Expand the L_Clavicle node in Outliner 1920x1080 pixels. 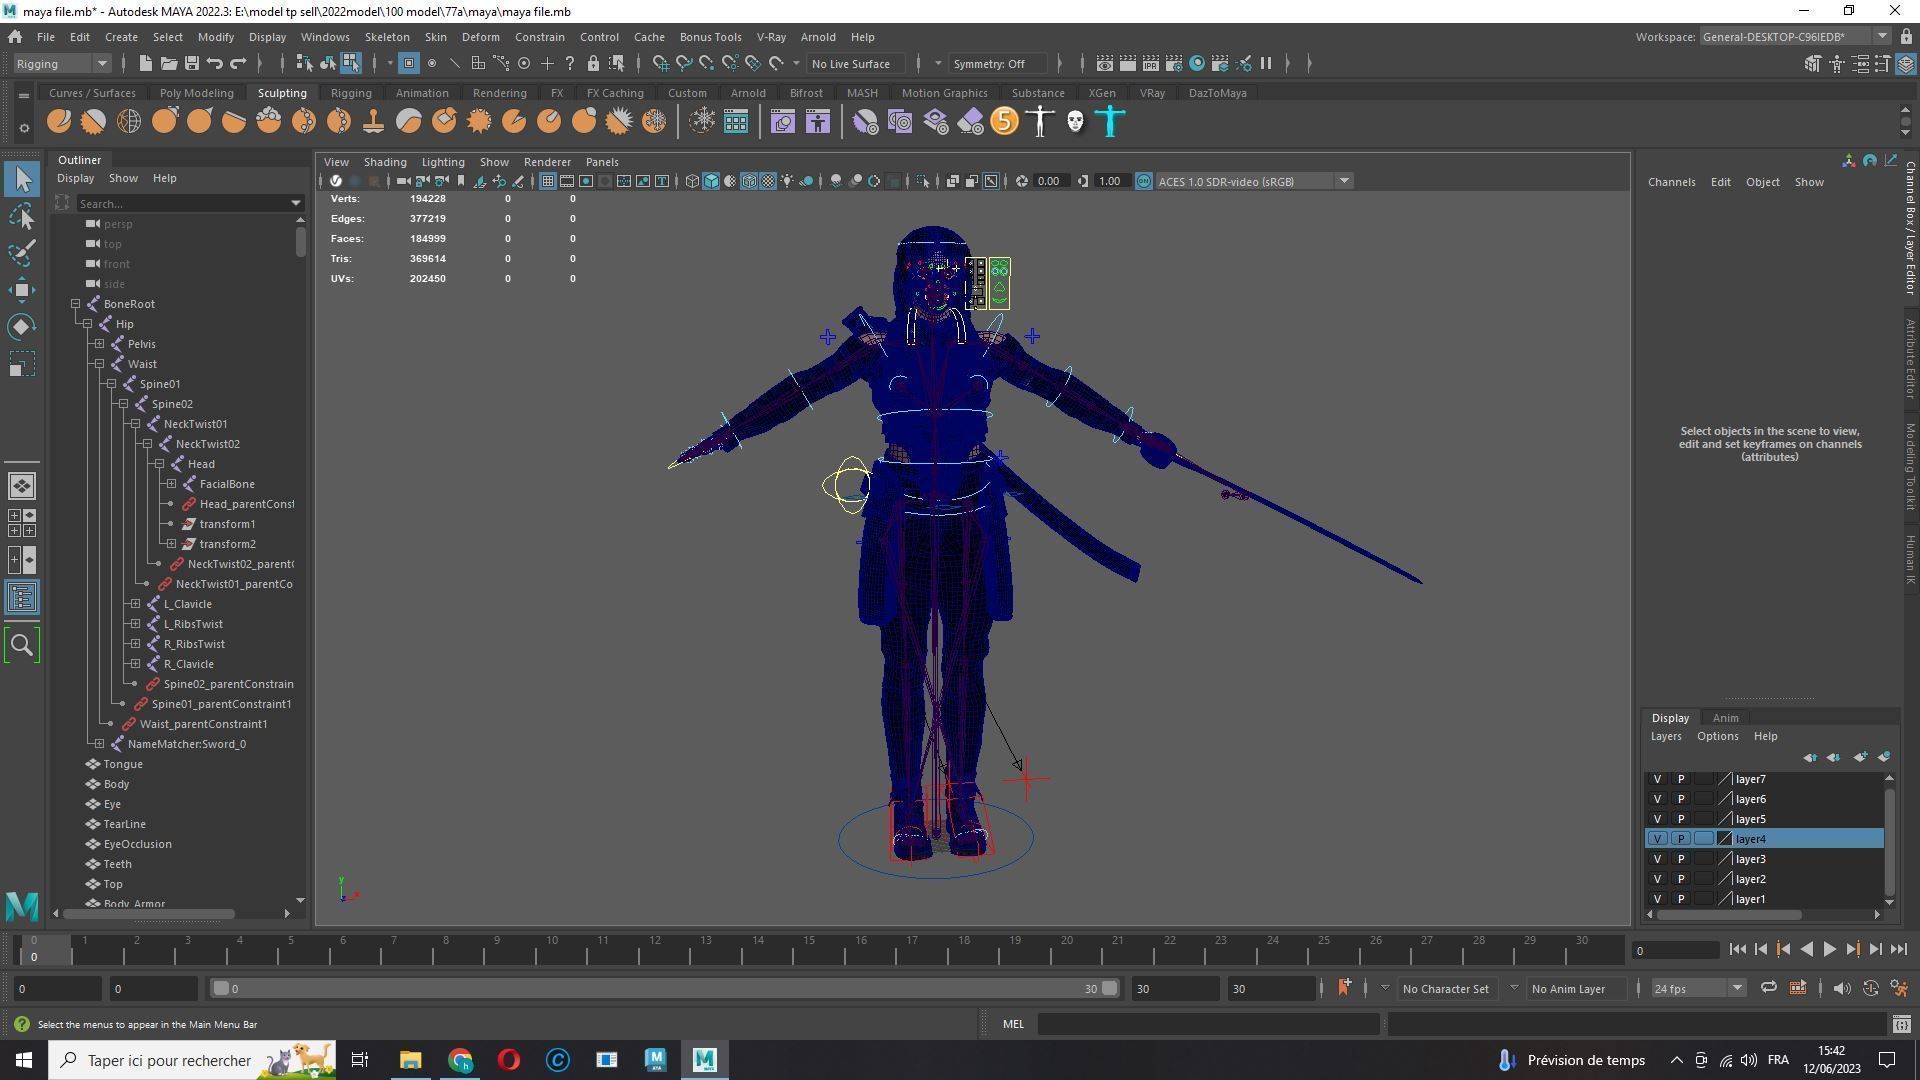tap(135, 604)
